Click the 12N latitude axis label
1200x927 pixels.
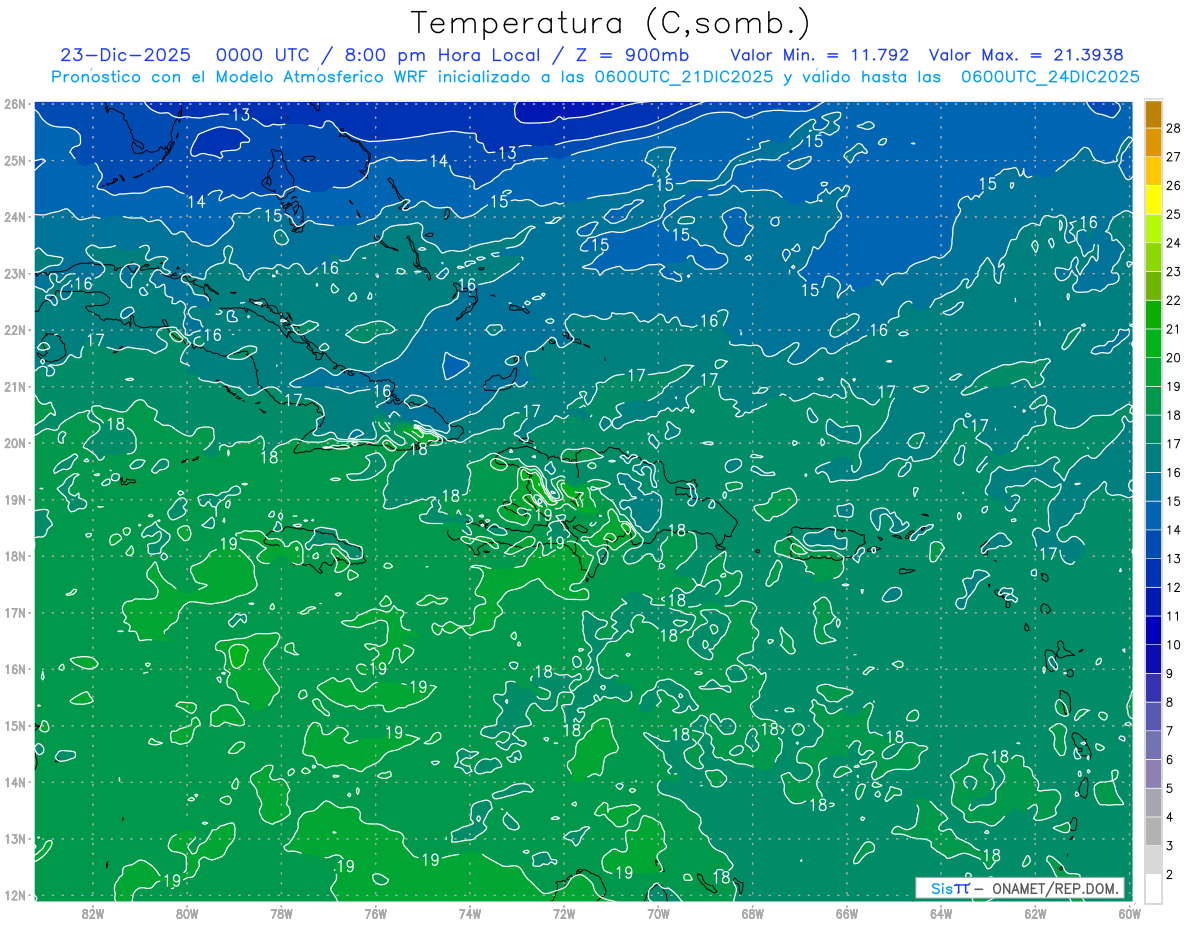15,895
